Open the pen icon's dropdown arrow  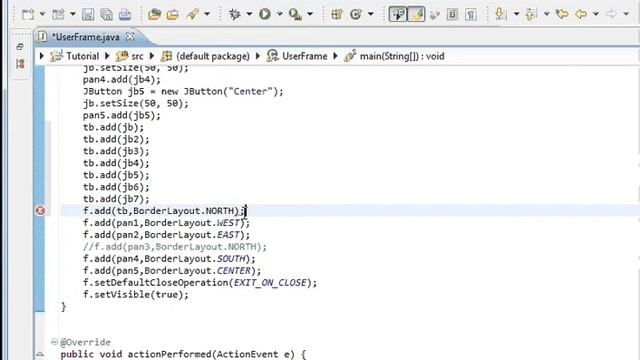coord(207,14)
